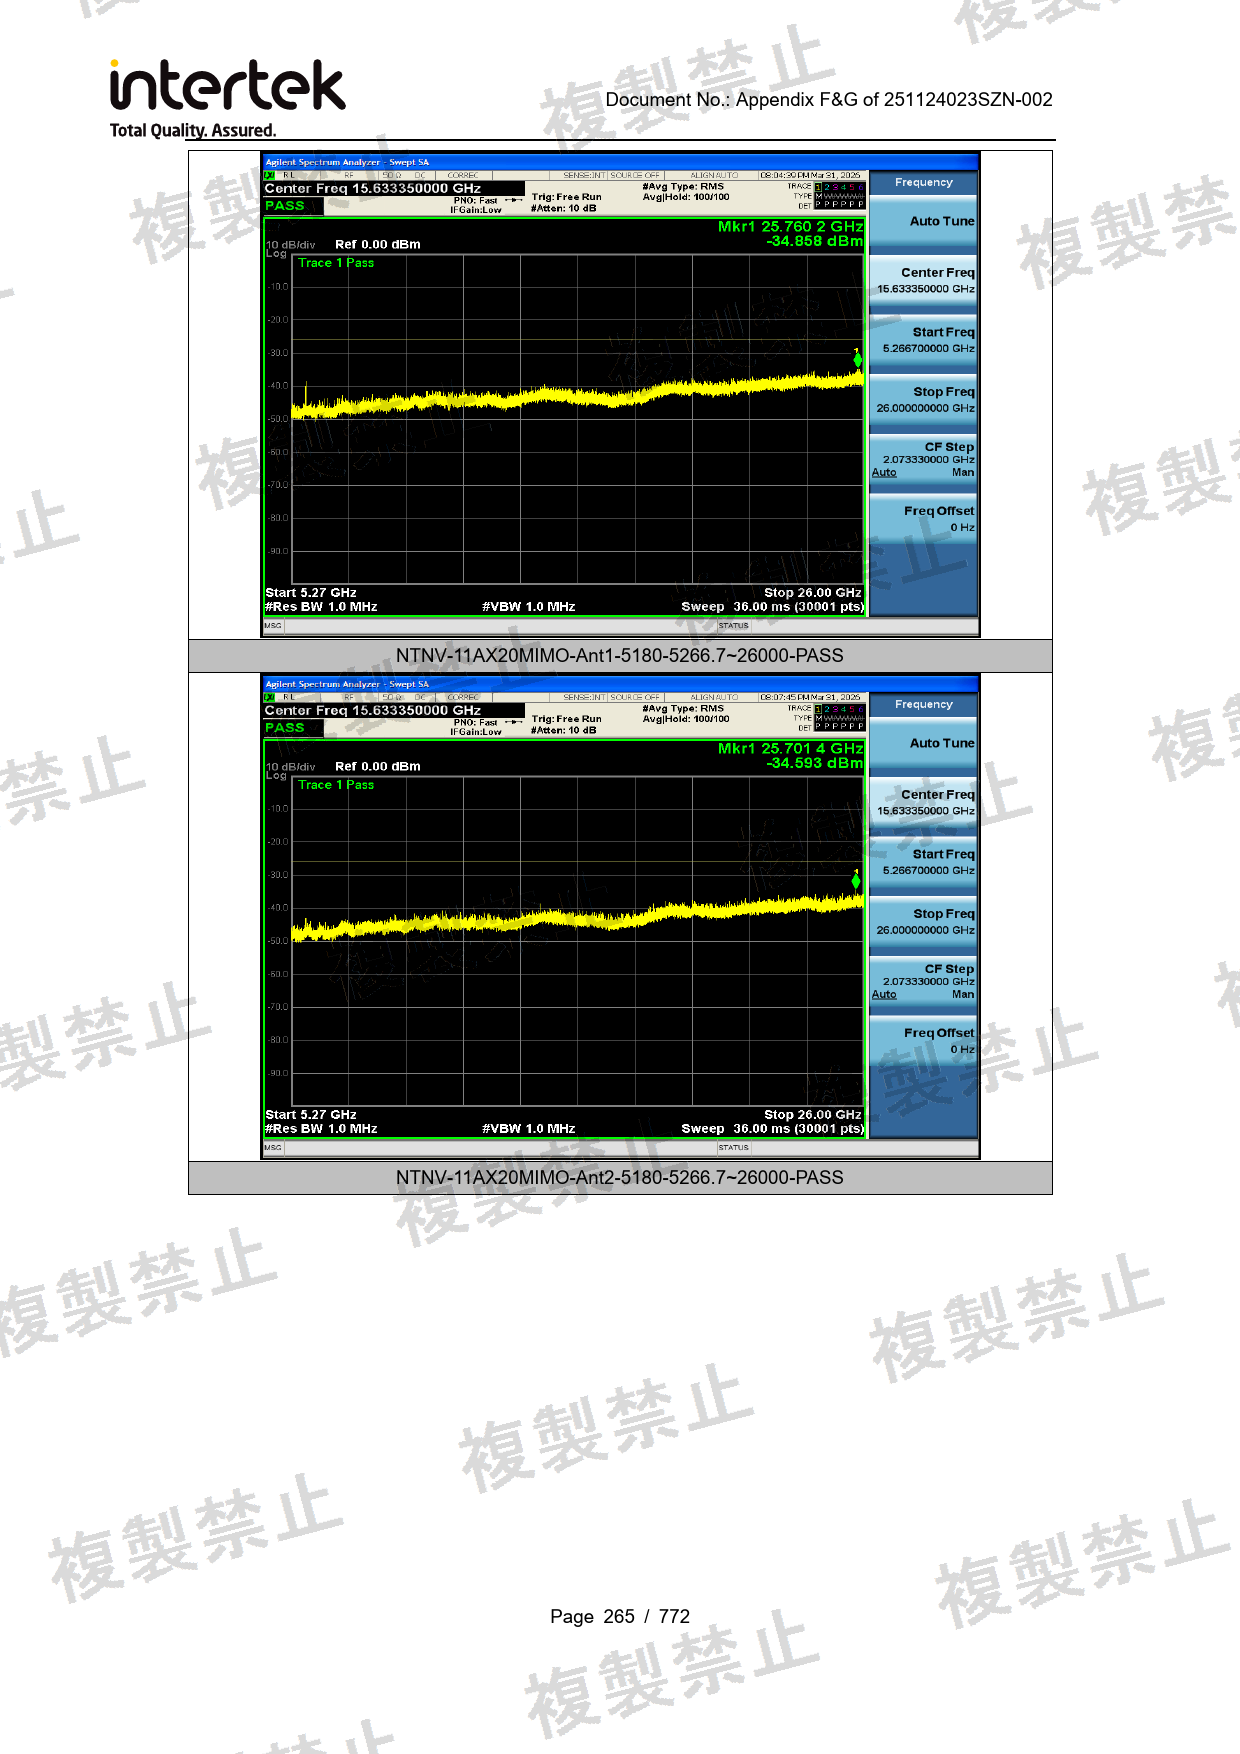
Task: Choose Start Freq softkey in the Ant1 analyzer screenshot
Action: pyautogui.click(x=923, y=340)
